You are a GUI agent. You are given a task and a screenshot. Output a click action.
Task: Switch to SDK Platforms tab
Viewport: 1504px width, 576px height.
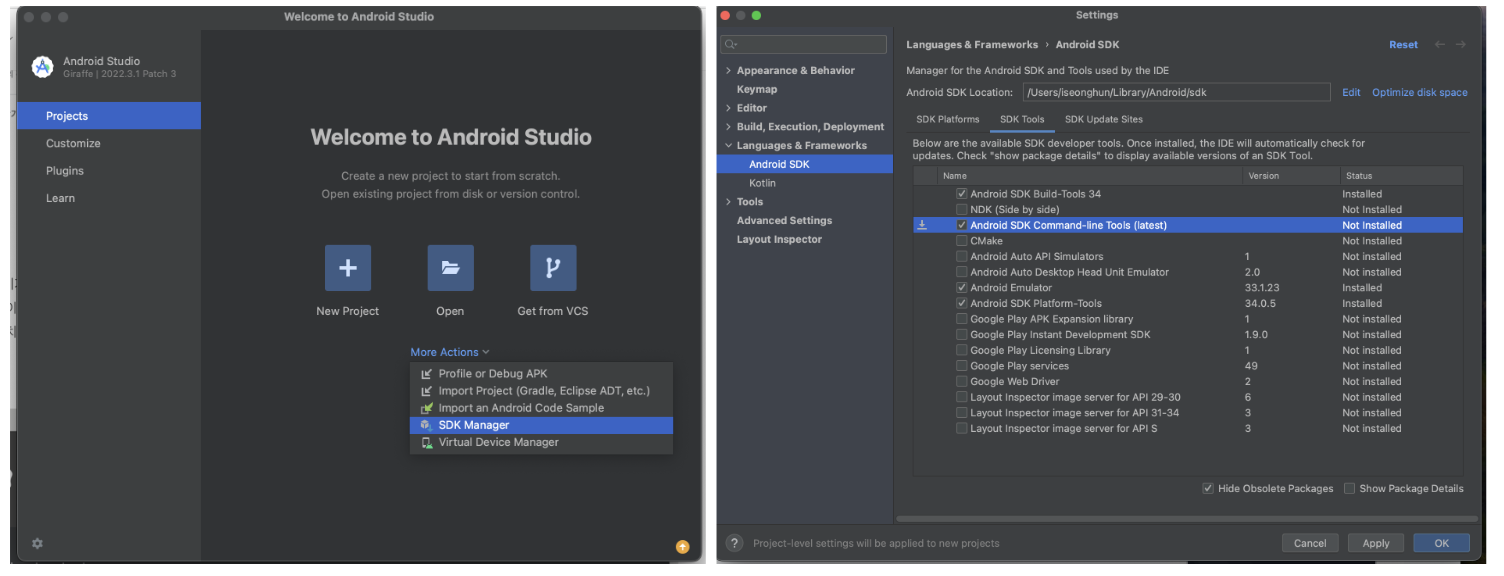coord(947,120)
